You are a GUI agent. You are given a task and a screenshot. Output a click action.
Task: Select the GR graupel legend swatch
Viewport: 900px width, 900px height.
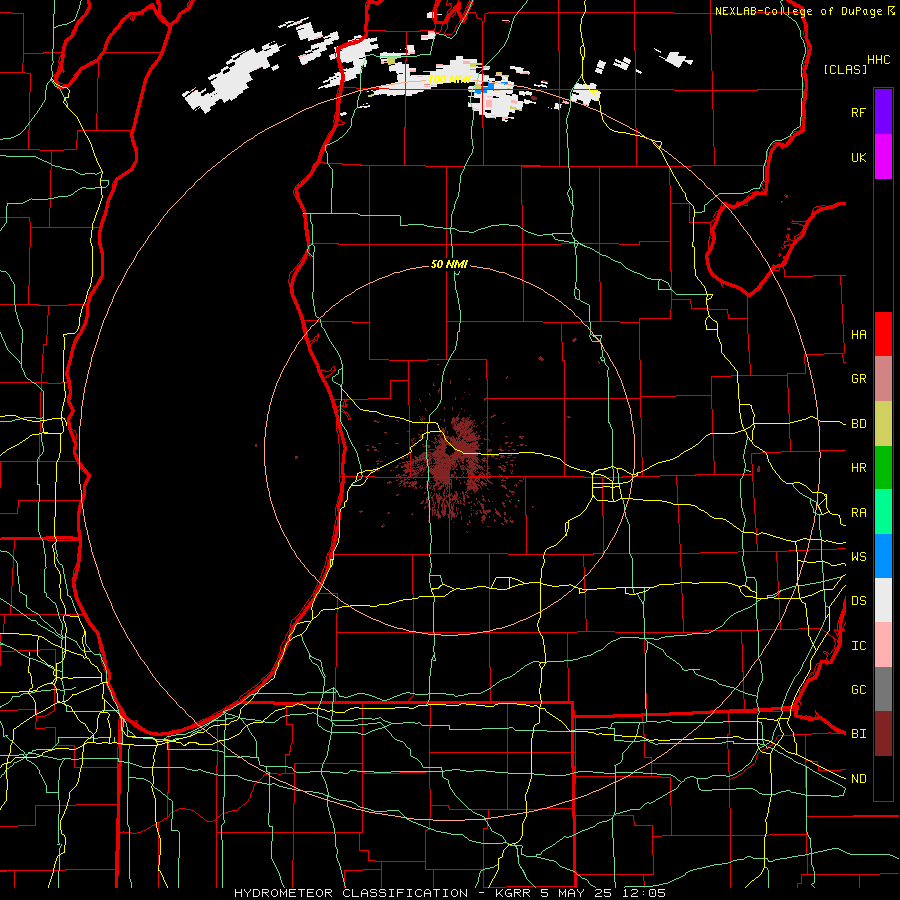click(883, 379)
